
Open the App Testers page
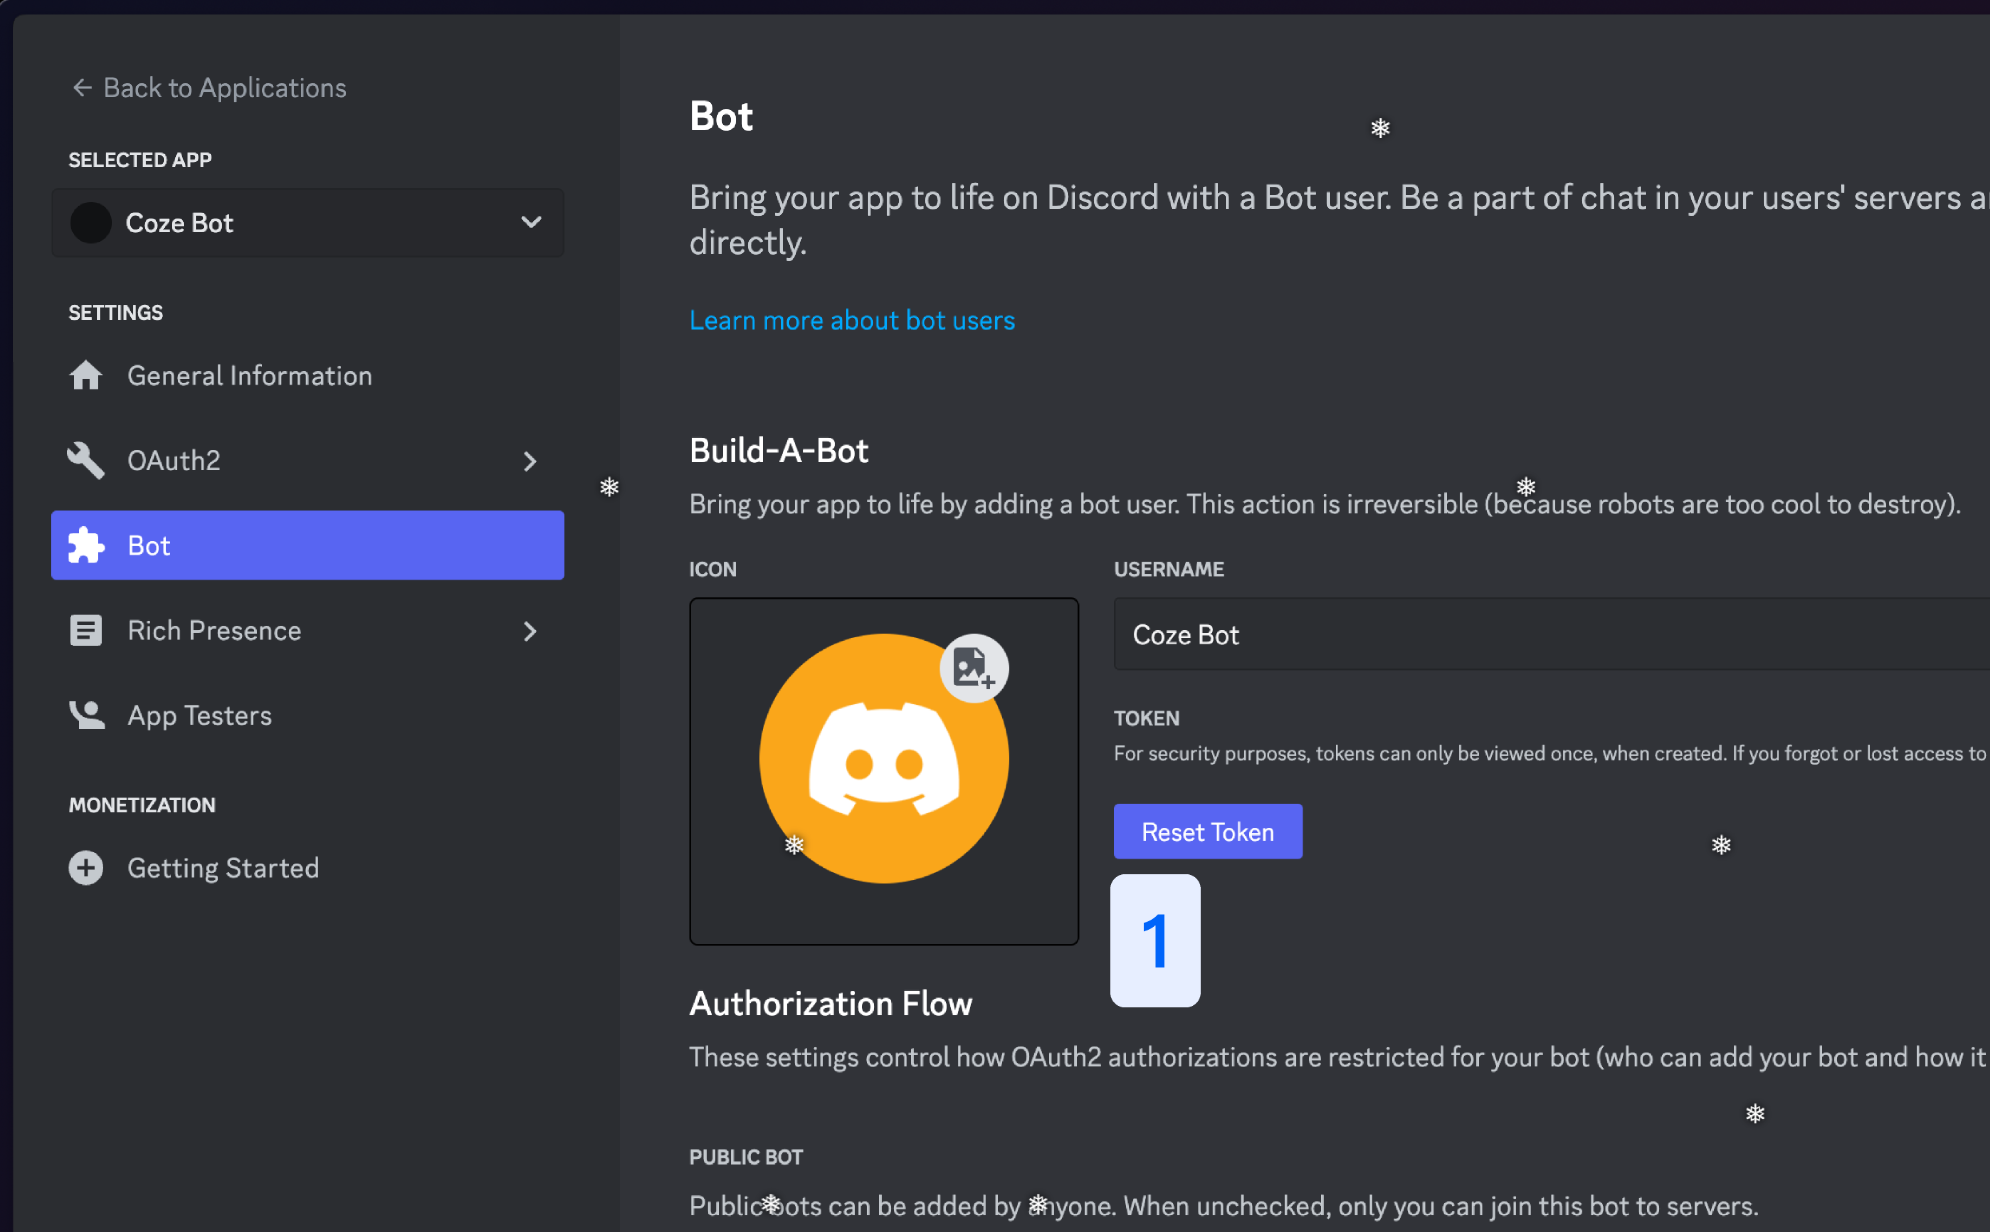click(x=199, y=716)
